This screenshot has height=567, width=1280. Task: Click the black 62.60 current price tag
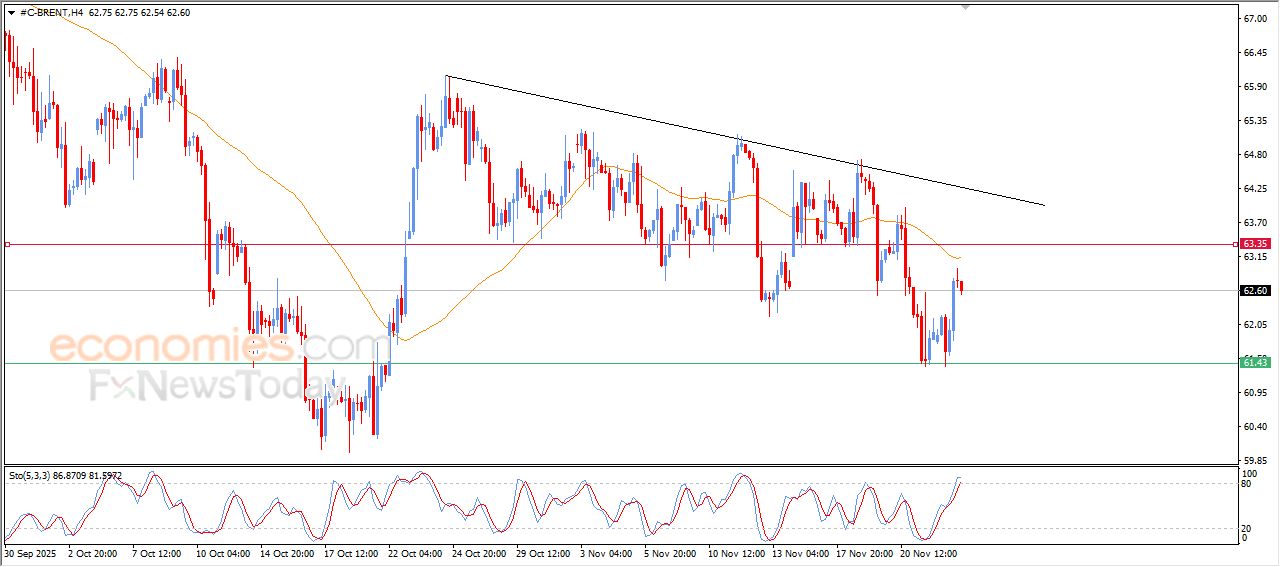click(1255, 291)
